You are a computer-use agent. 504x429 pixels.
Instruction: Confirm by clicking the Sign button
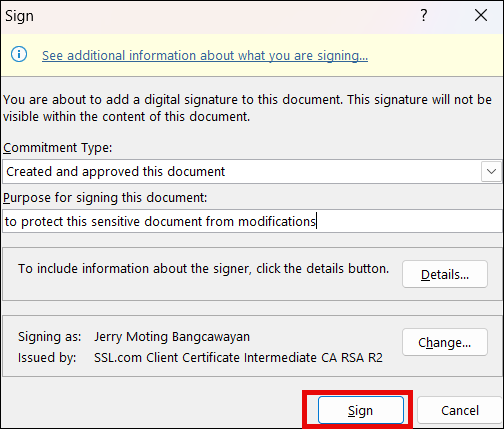361,410
